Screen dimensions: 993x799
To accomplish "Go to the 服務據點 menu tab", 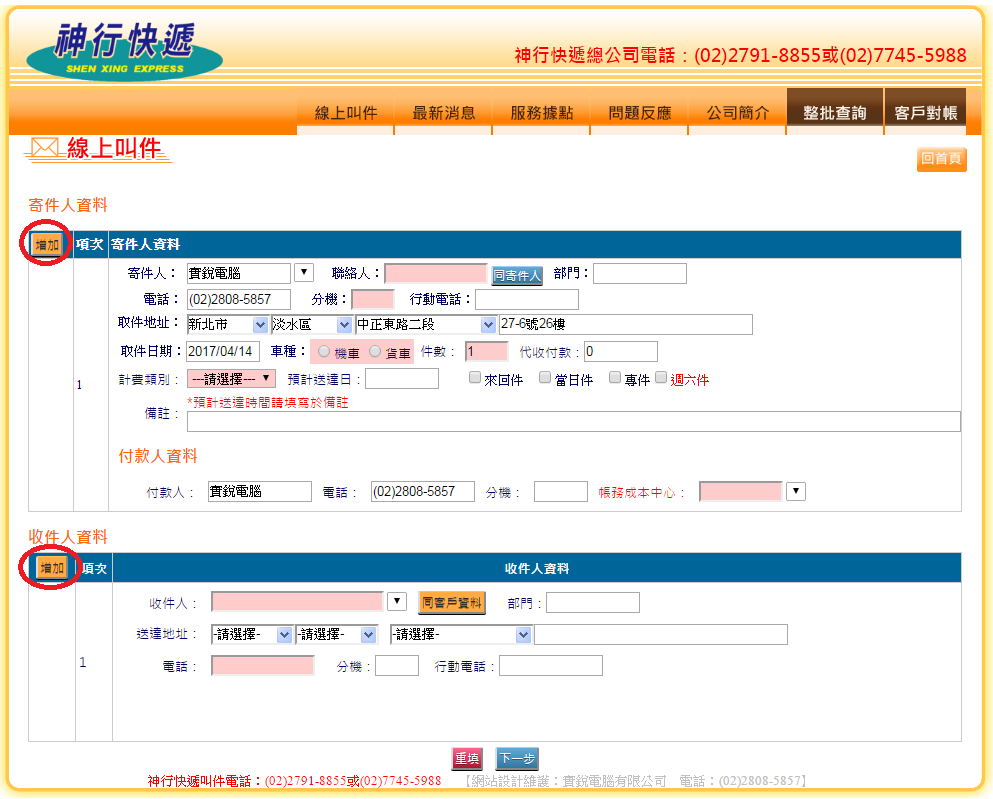I will pyautogui.click(x=541, y=113).
